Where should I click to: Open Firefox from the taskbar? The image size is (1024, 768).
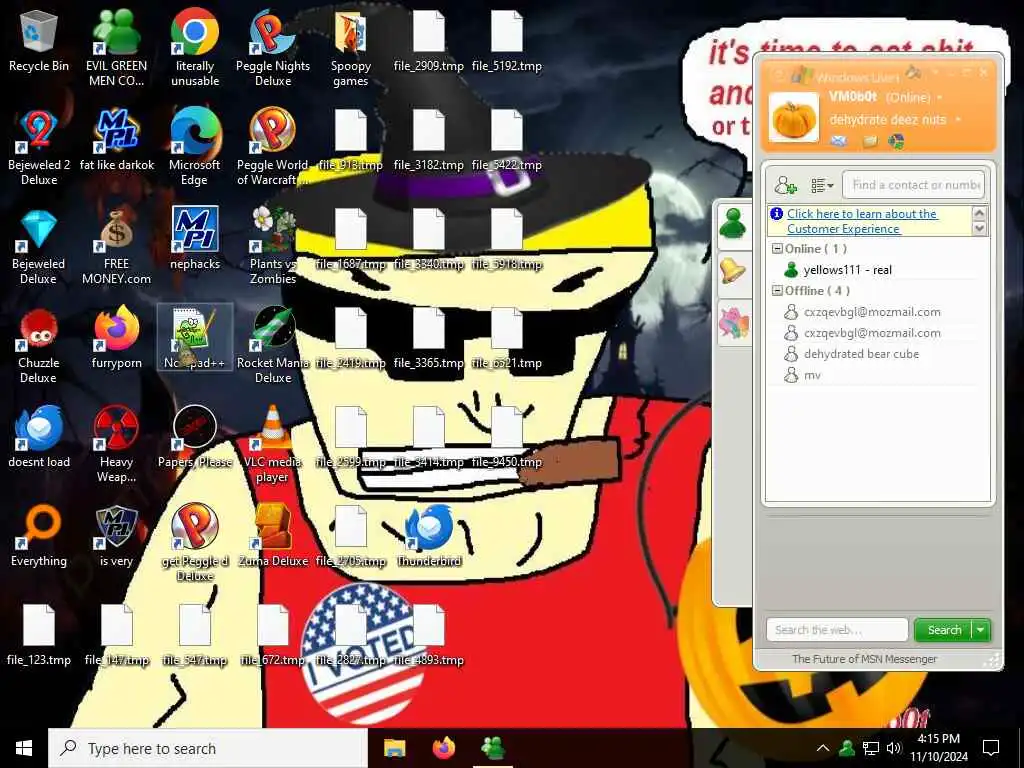[x=444, y=748]
